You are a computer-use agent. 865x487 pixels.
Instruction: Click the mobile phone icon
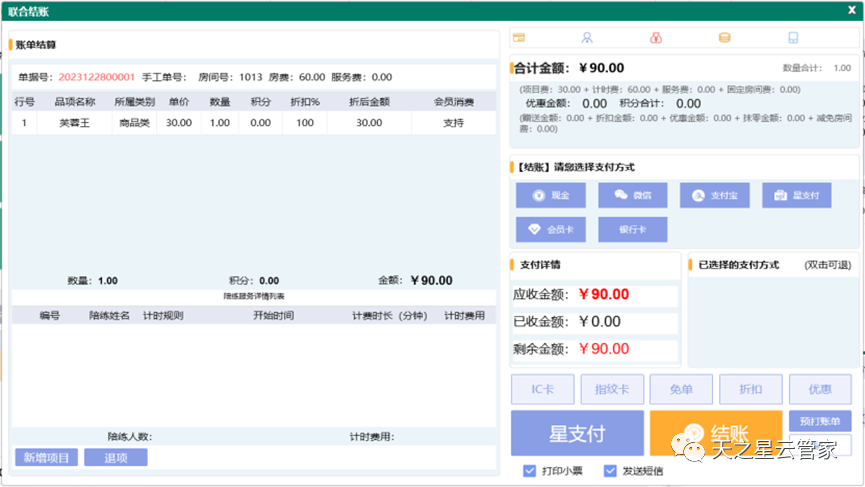(793, 38)
